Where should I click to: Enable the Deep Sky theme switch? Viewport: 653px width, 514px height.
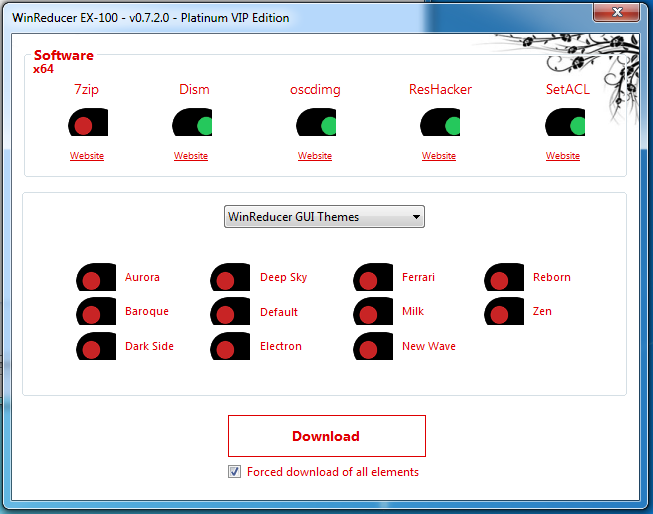pos(230,277)
